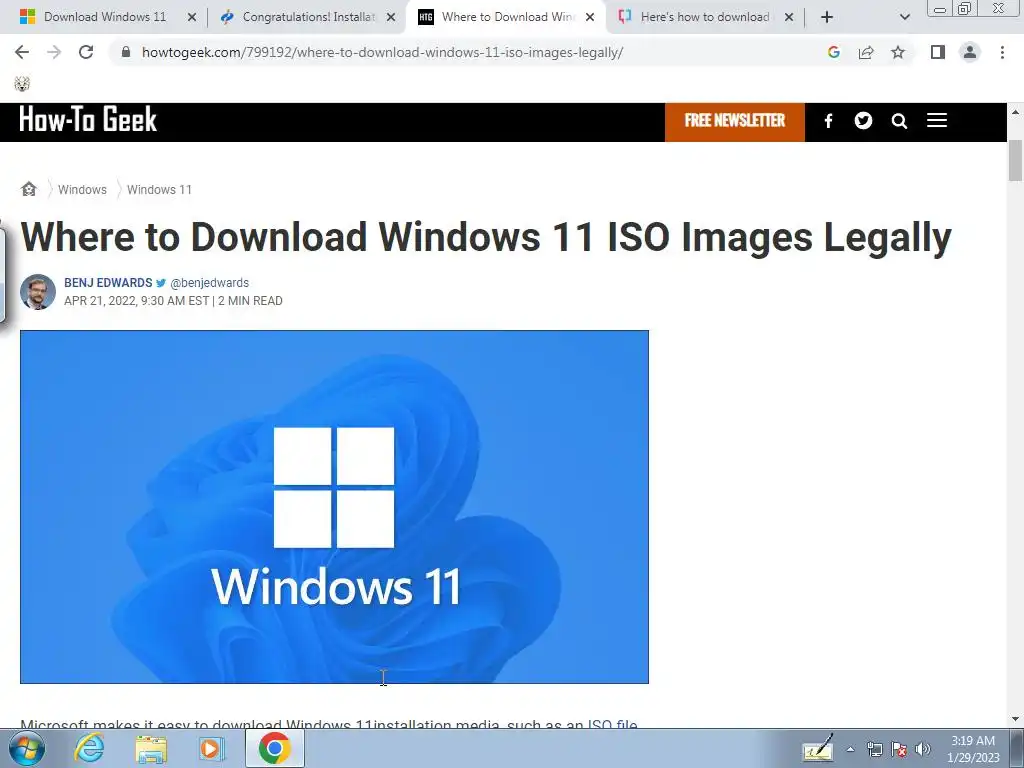This screenshot has width=1024, height=768.
Task: Click the network tray icon
Action: pyautogui.click(x=874, y=749)
